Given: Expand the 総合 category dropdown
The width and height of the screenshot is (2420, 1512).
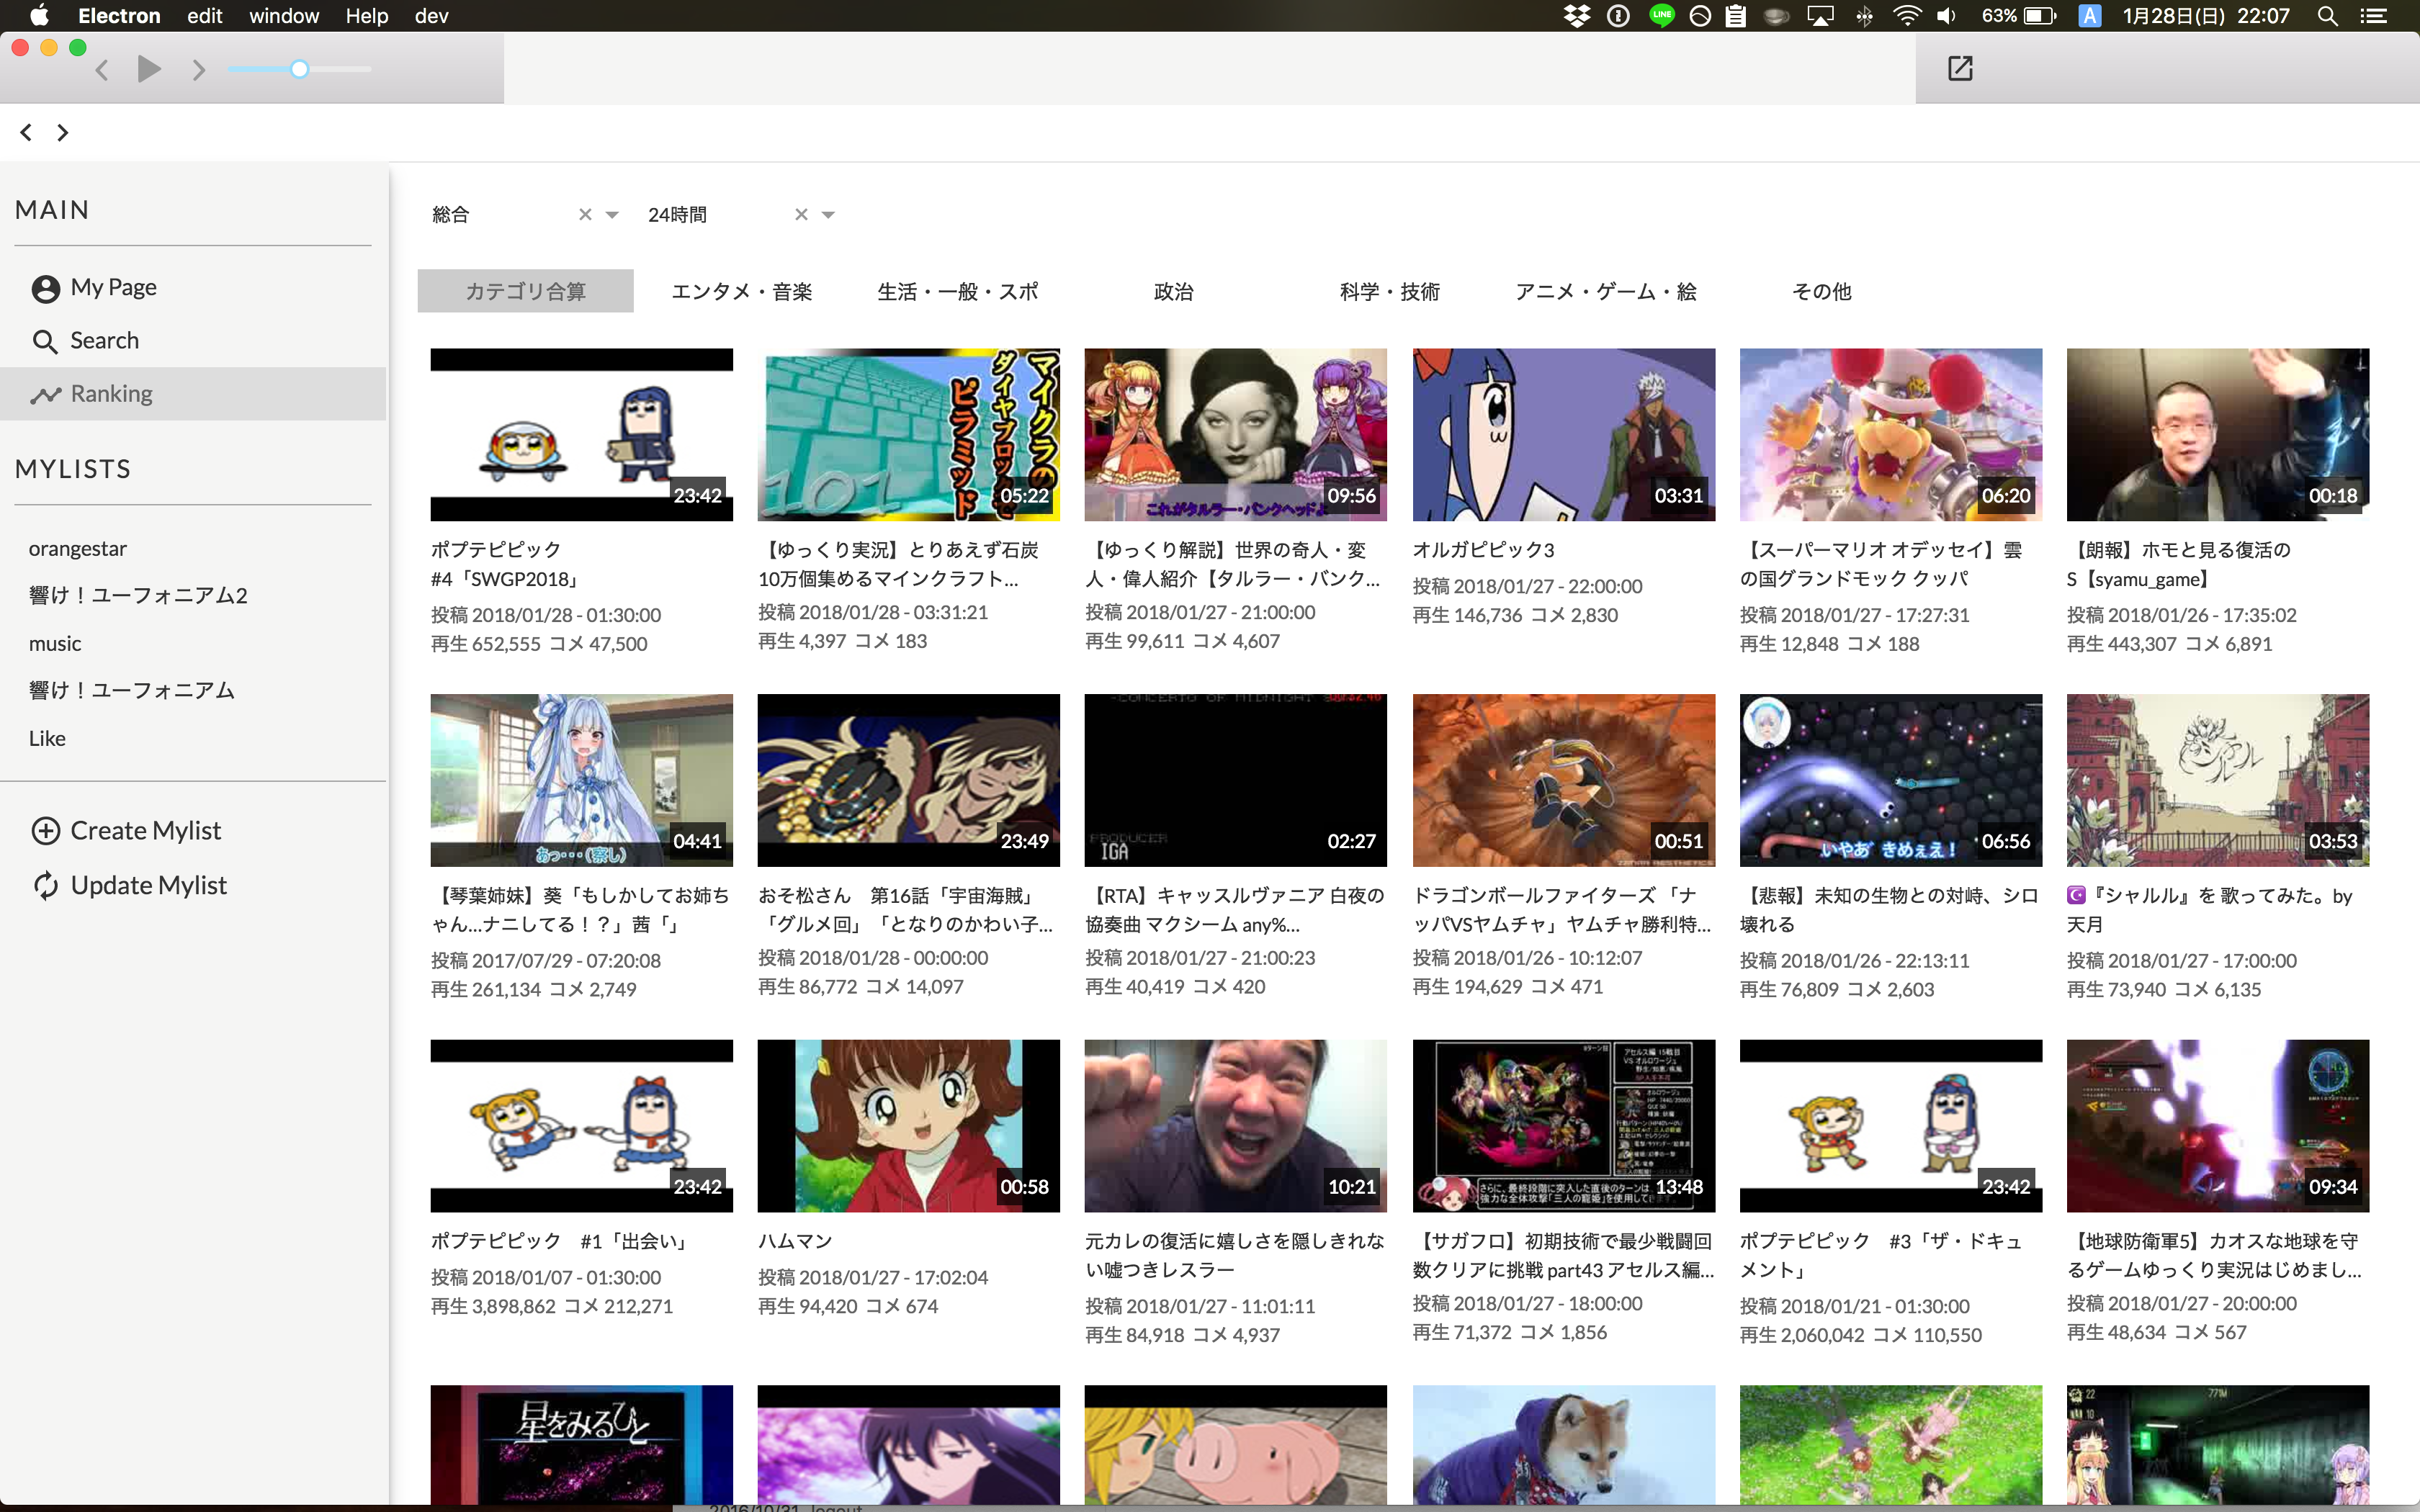Looking at the screenshot, I should coord(612,215).
